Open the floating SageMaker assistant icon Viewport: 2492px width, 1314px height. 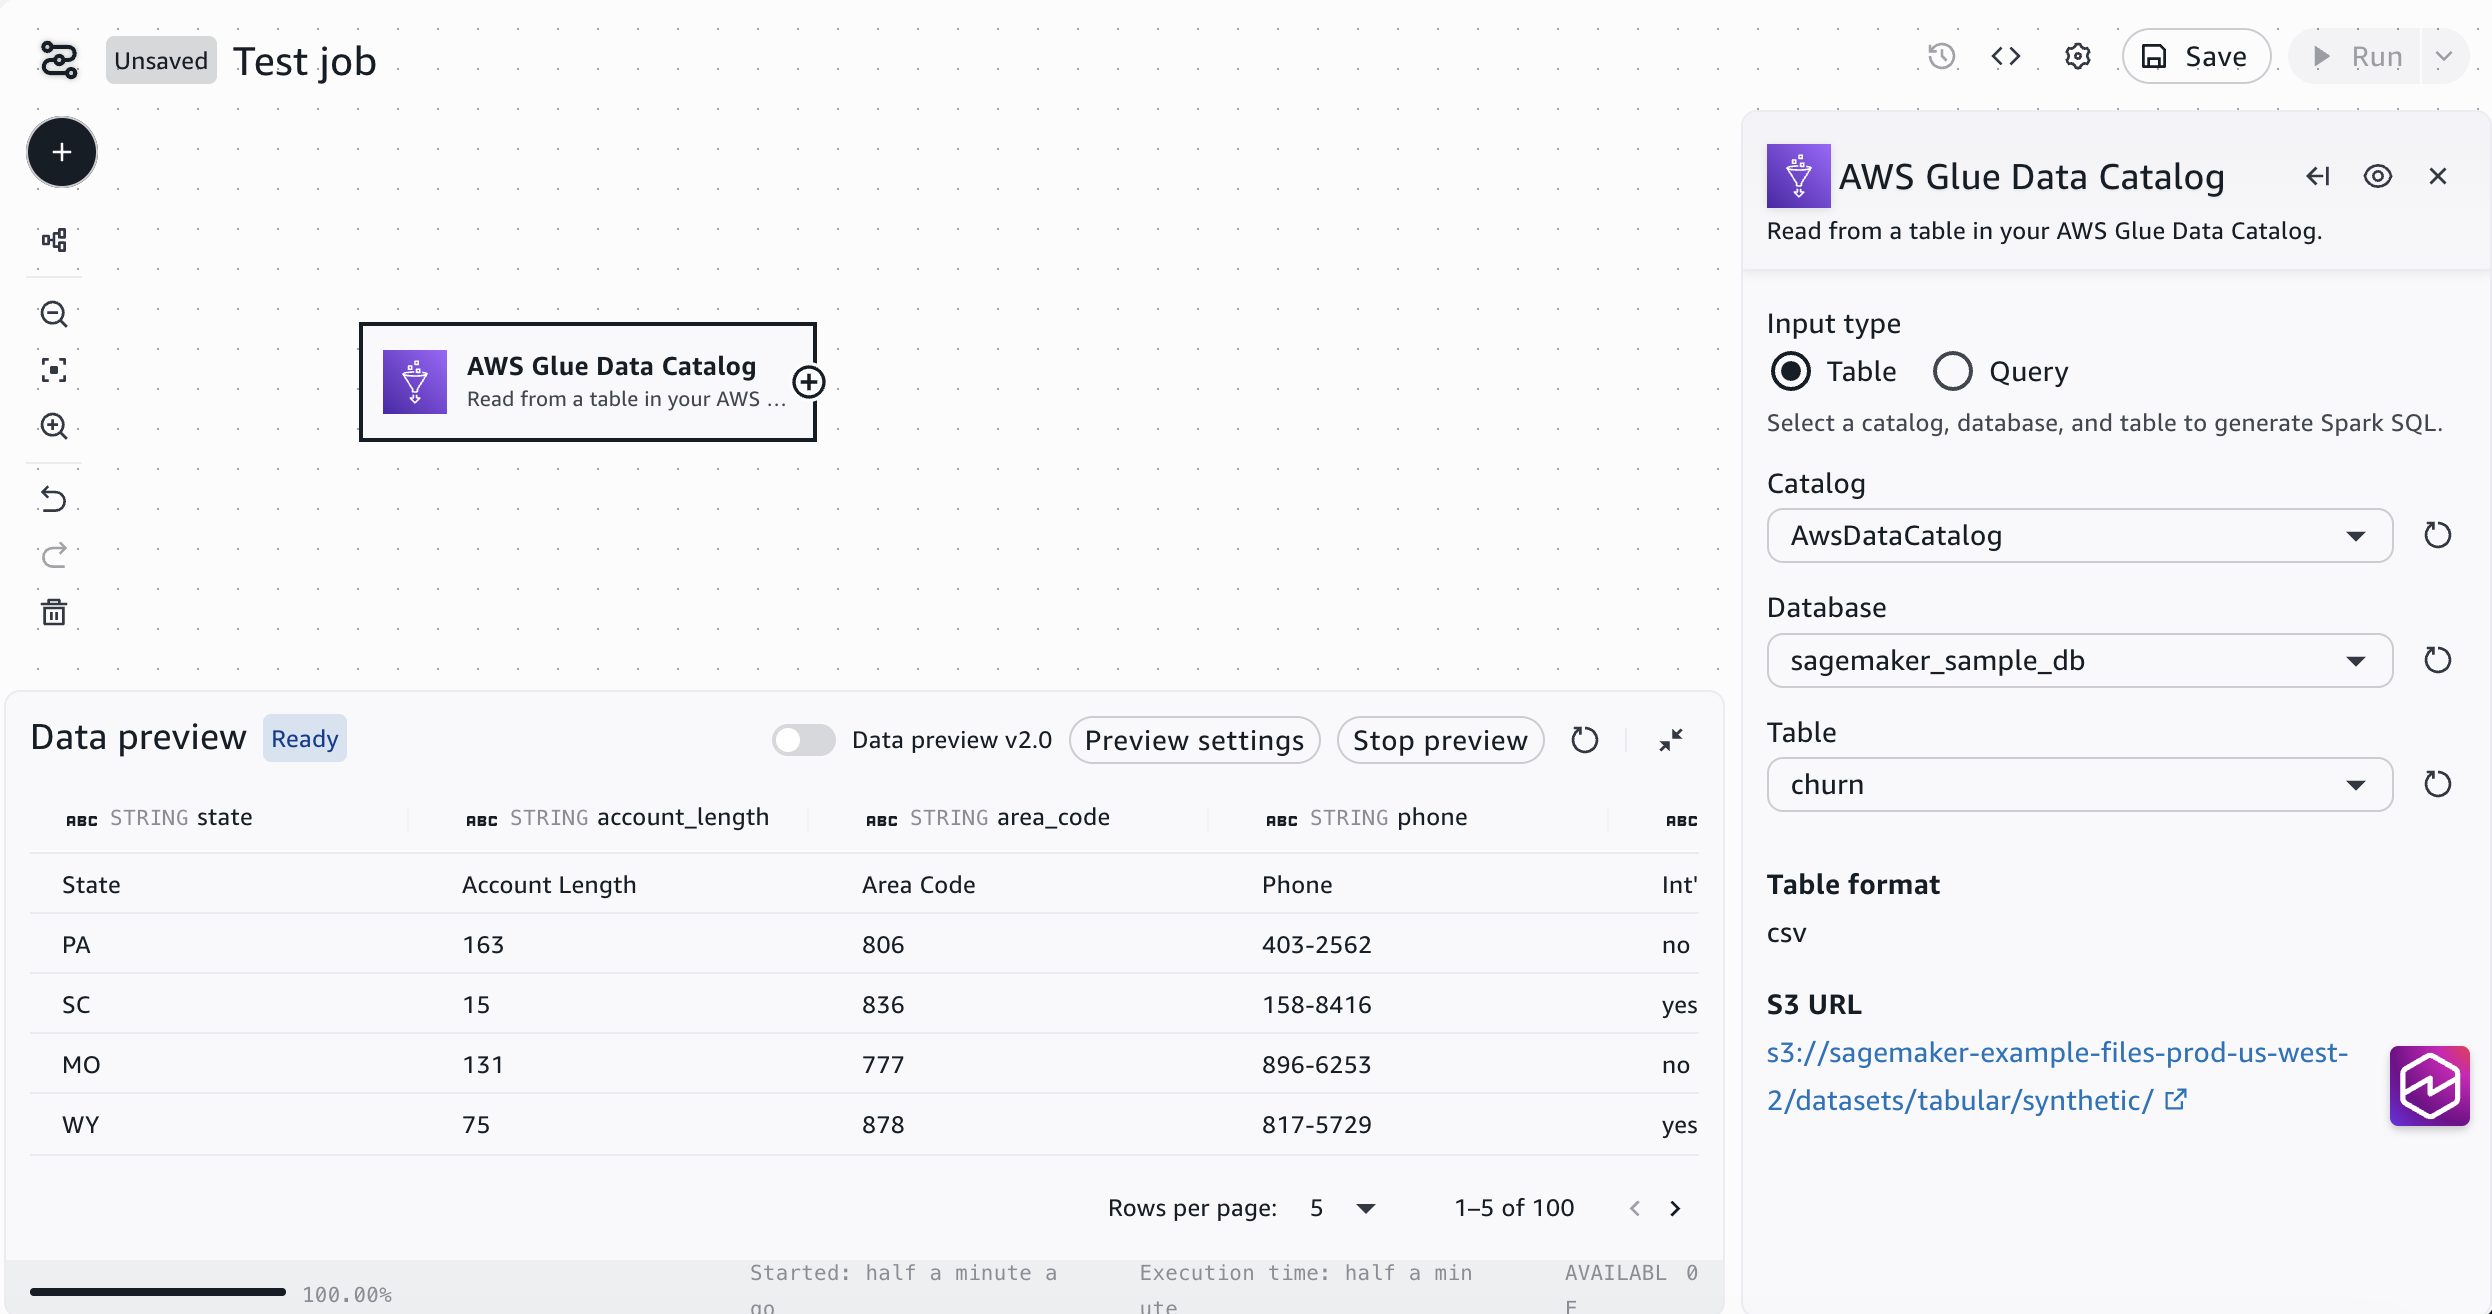click(x=2430, y=1086)
